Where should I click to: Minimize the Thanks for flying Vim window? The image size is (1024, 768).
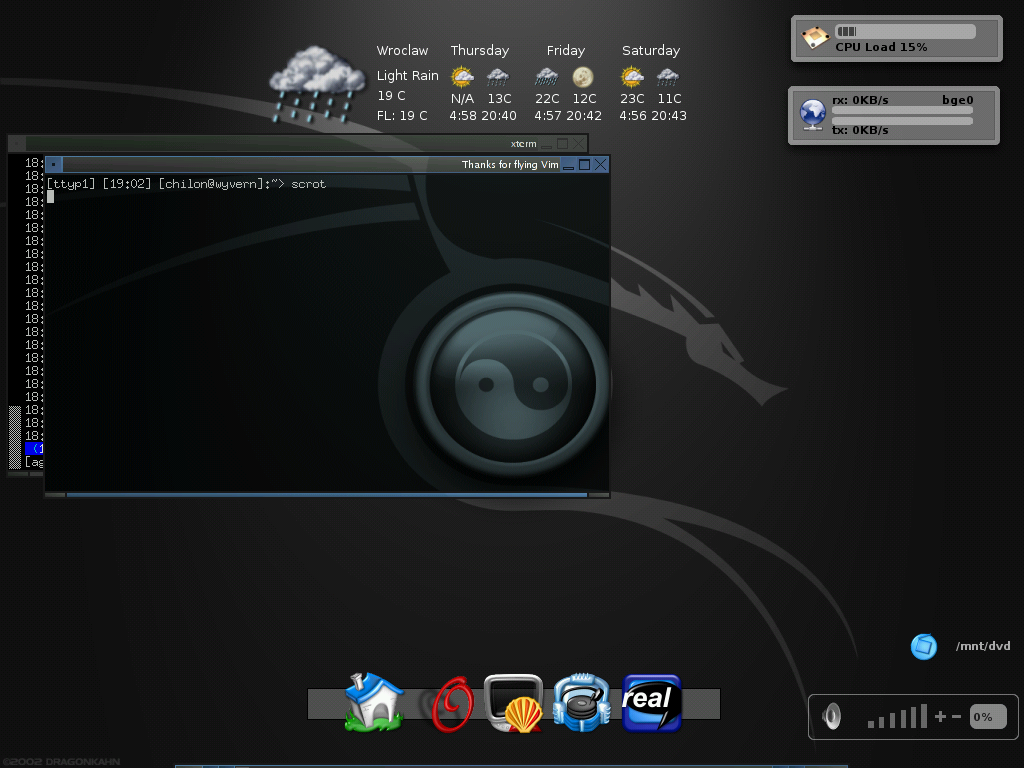(568, 165)
